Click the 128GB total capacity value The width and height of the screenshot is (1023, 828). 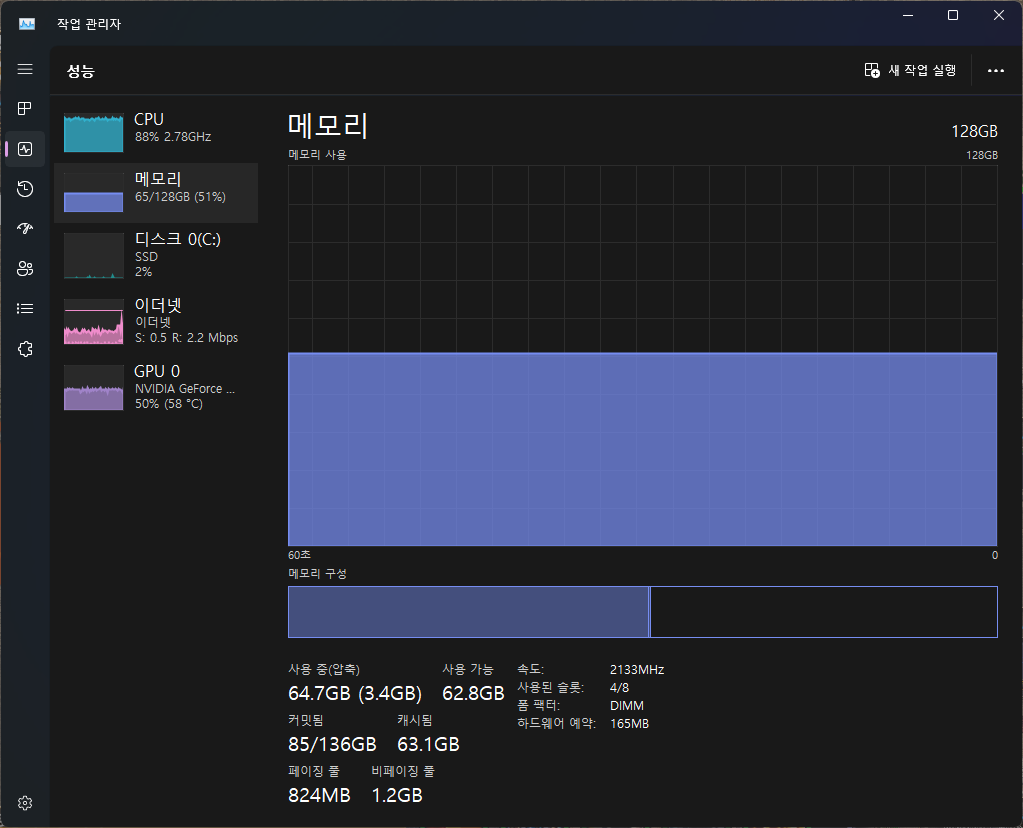tap(974, 131)
